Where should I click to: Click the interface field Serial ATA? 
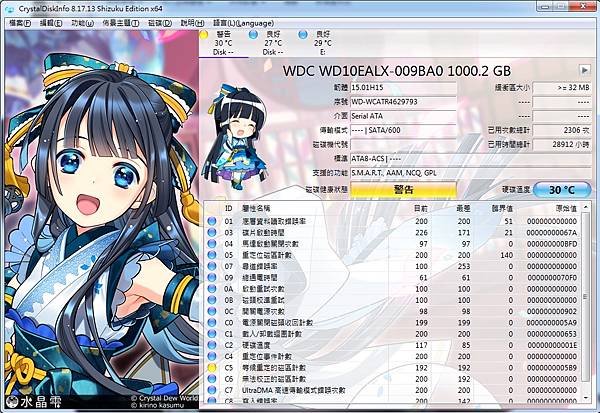point(403,116)
